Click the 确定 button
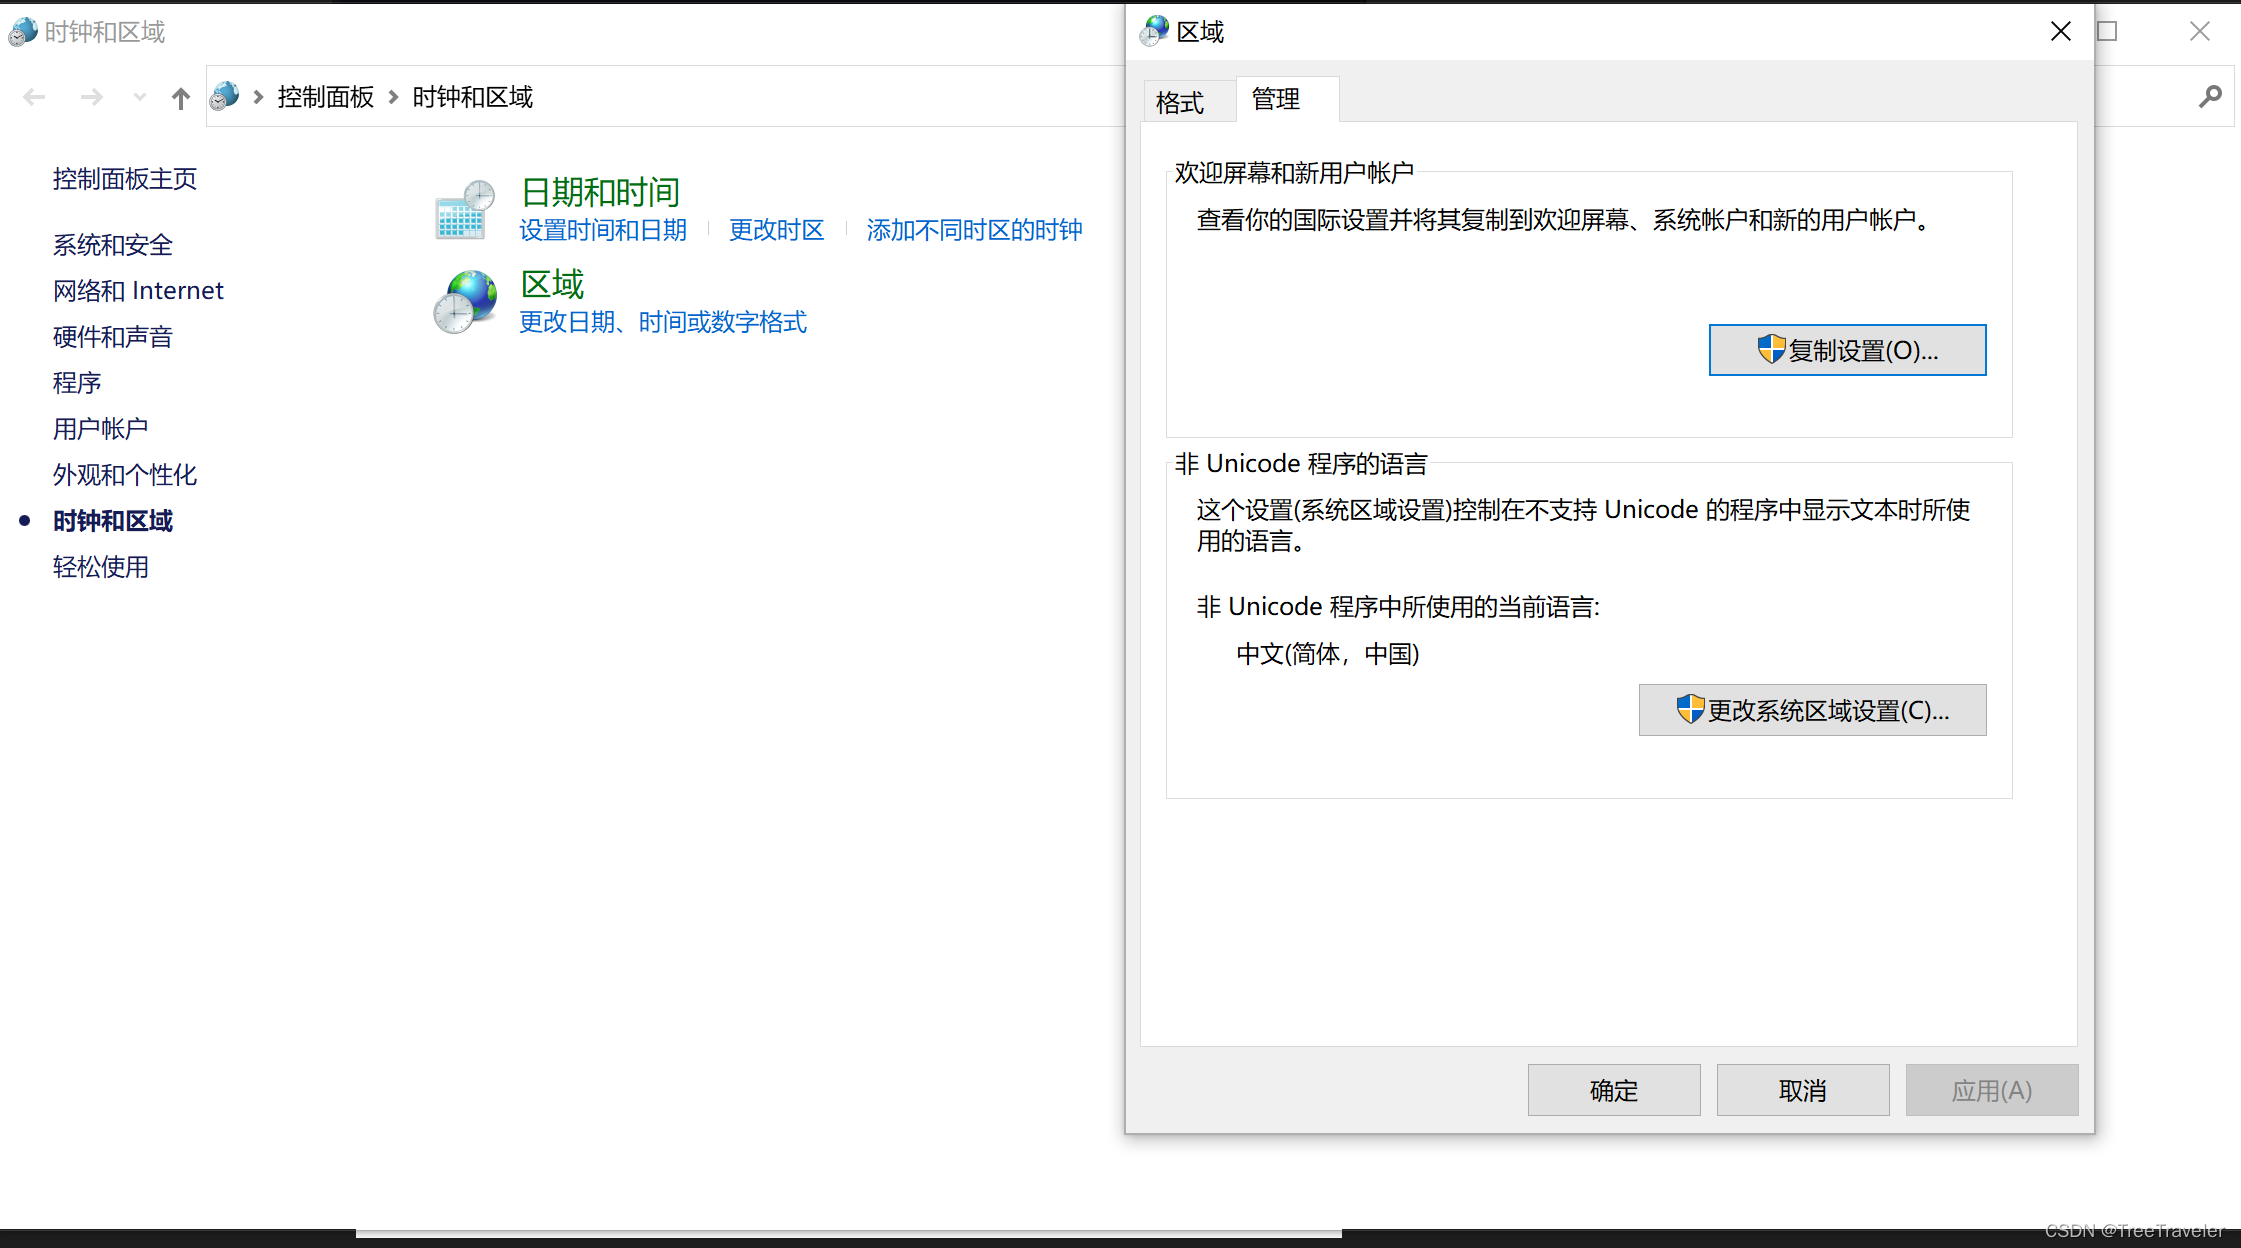Image resolution: width=2241 pixels, height=1248 pixels. pos(1614,1090)
